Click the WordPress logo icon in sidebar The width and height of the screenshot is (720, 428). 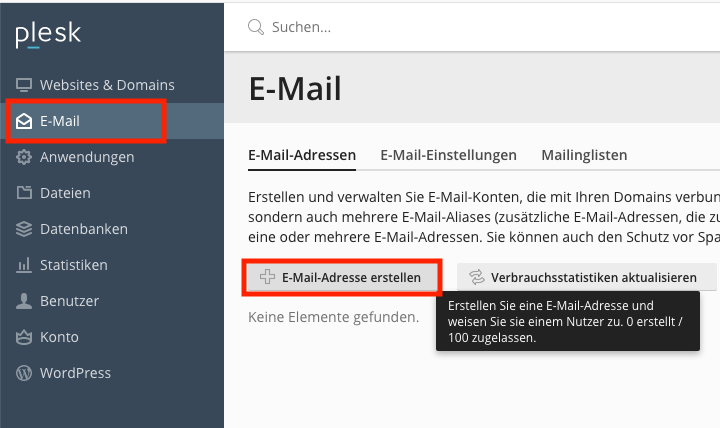point(24,373)
